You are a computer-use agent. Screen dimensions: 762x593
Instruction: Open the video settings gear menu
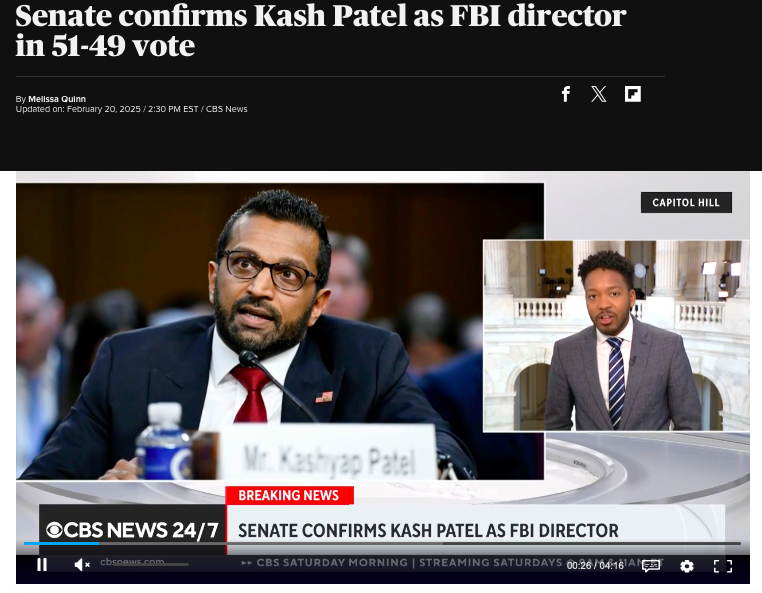coord(687,566)
